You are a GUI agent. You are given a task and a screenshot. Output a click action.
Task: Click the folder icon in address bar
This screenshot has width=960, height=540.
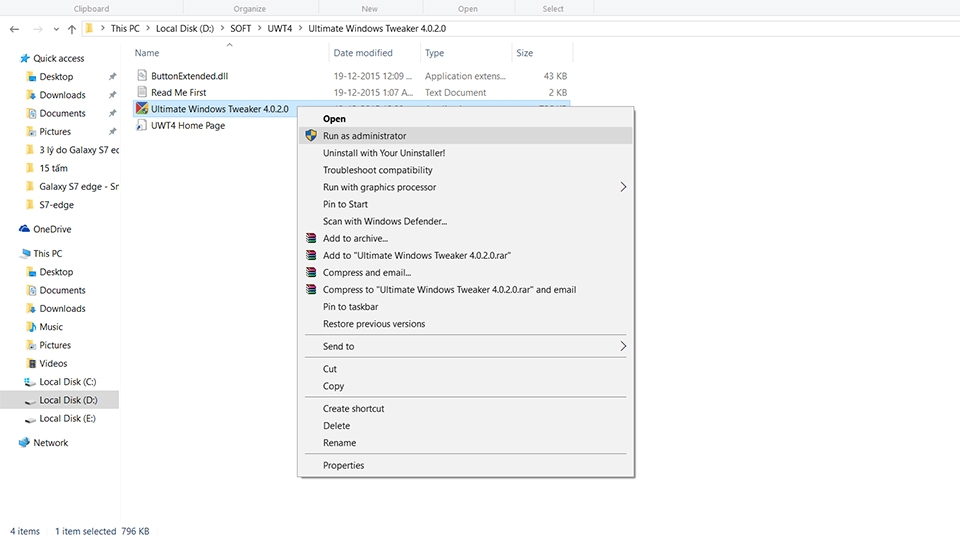89,28
